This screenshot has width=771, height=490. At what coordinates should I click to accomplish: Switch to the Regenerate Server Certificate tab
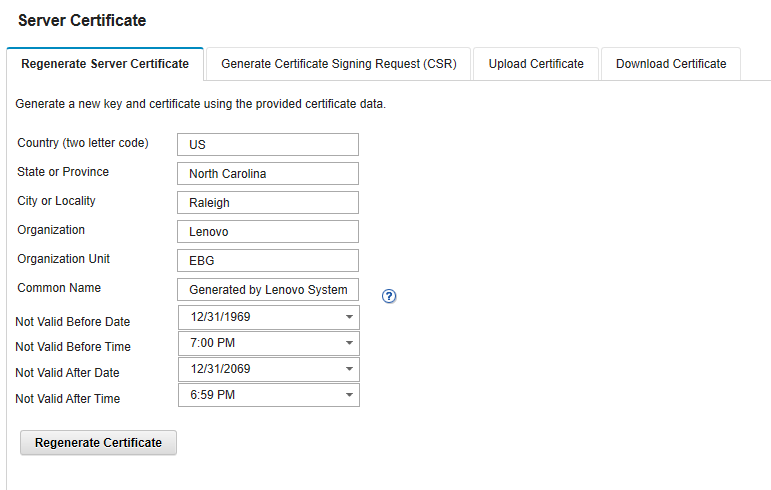105,64
